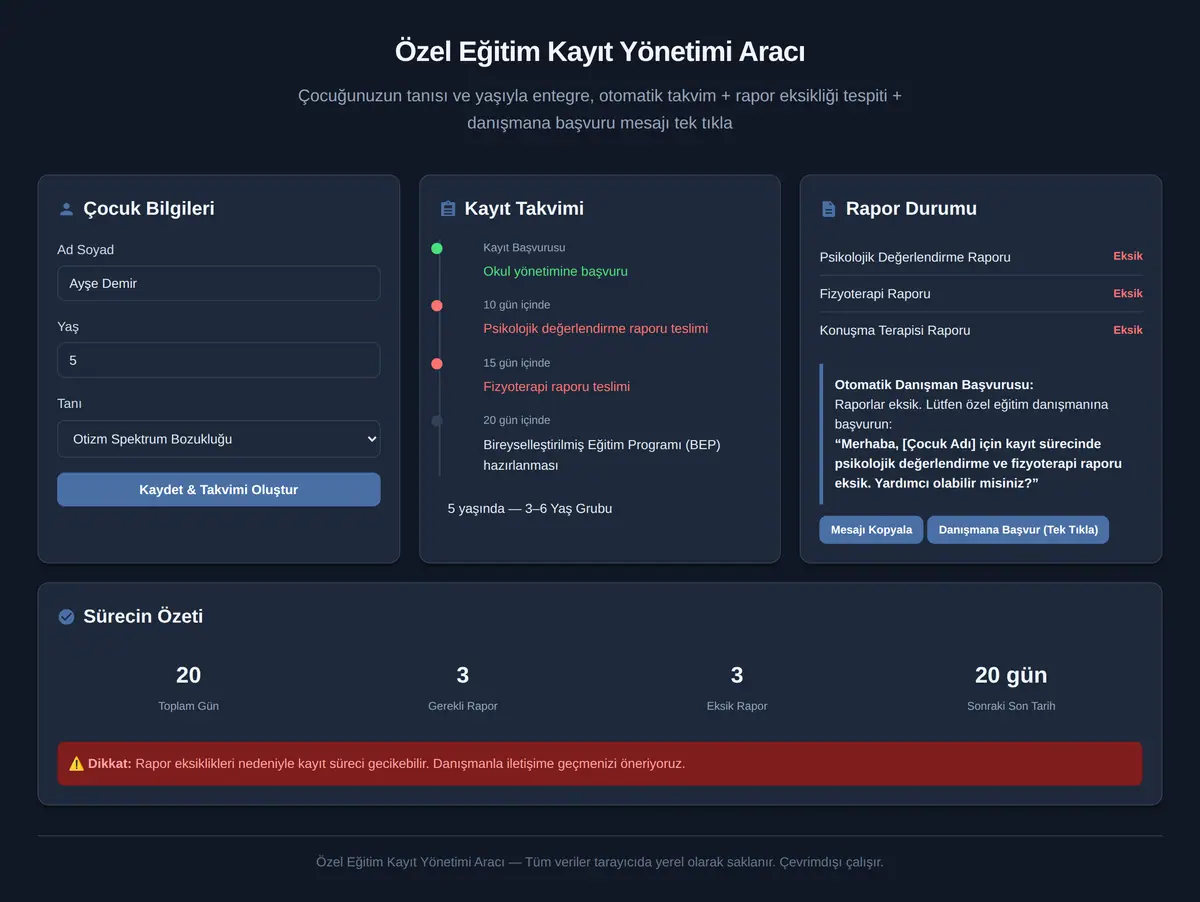Click Danışmana Başvur (Tek Tıkla) button
Image resolution: width=1200 pixels, height=902 pixels.
coord(1018,530)
